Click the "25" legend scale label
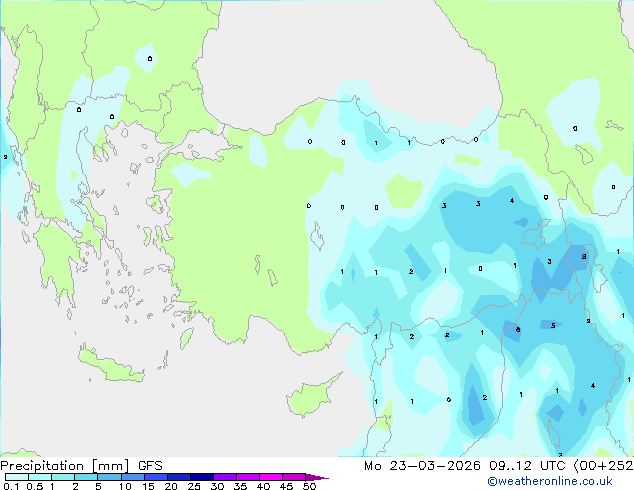The width and height of the screenshot is (634, 490). 194,486
